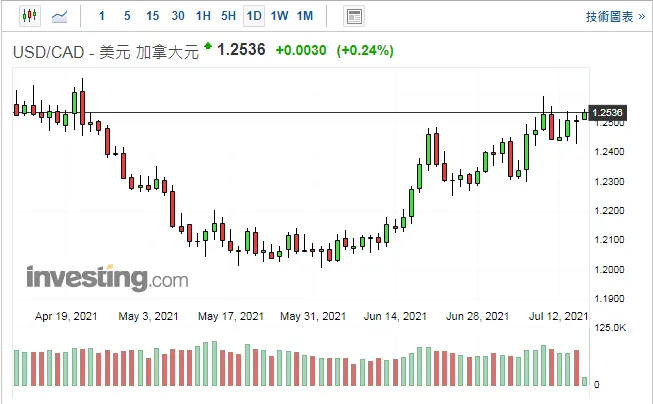Click the 1.2400 price axis label
This screenshot has height=404, width=653.
tap(609, 152)
